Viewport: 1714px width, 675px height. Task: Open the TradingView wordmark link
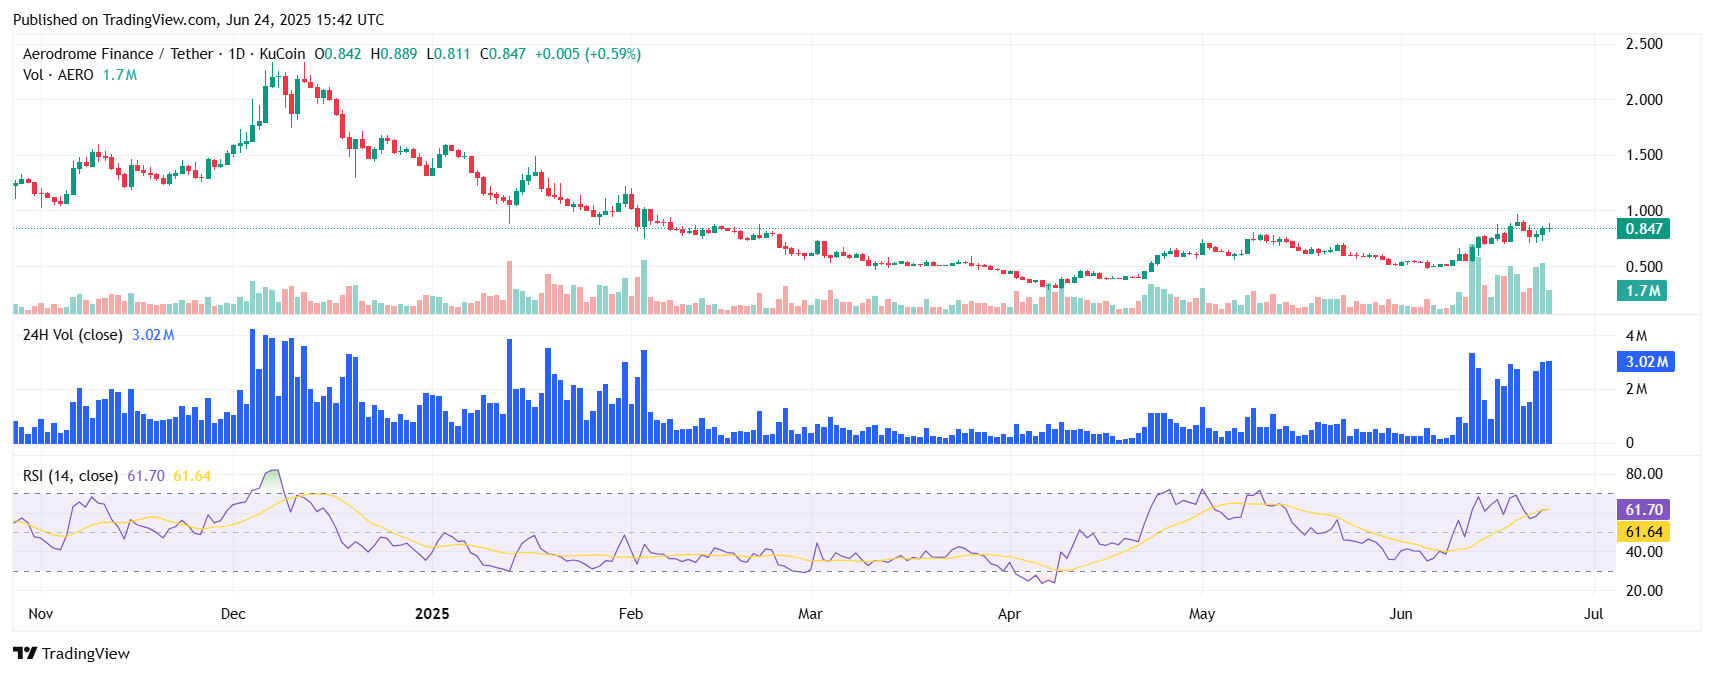click(86, 654)
